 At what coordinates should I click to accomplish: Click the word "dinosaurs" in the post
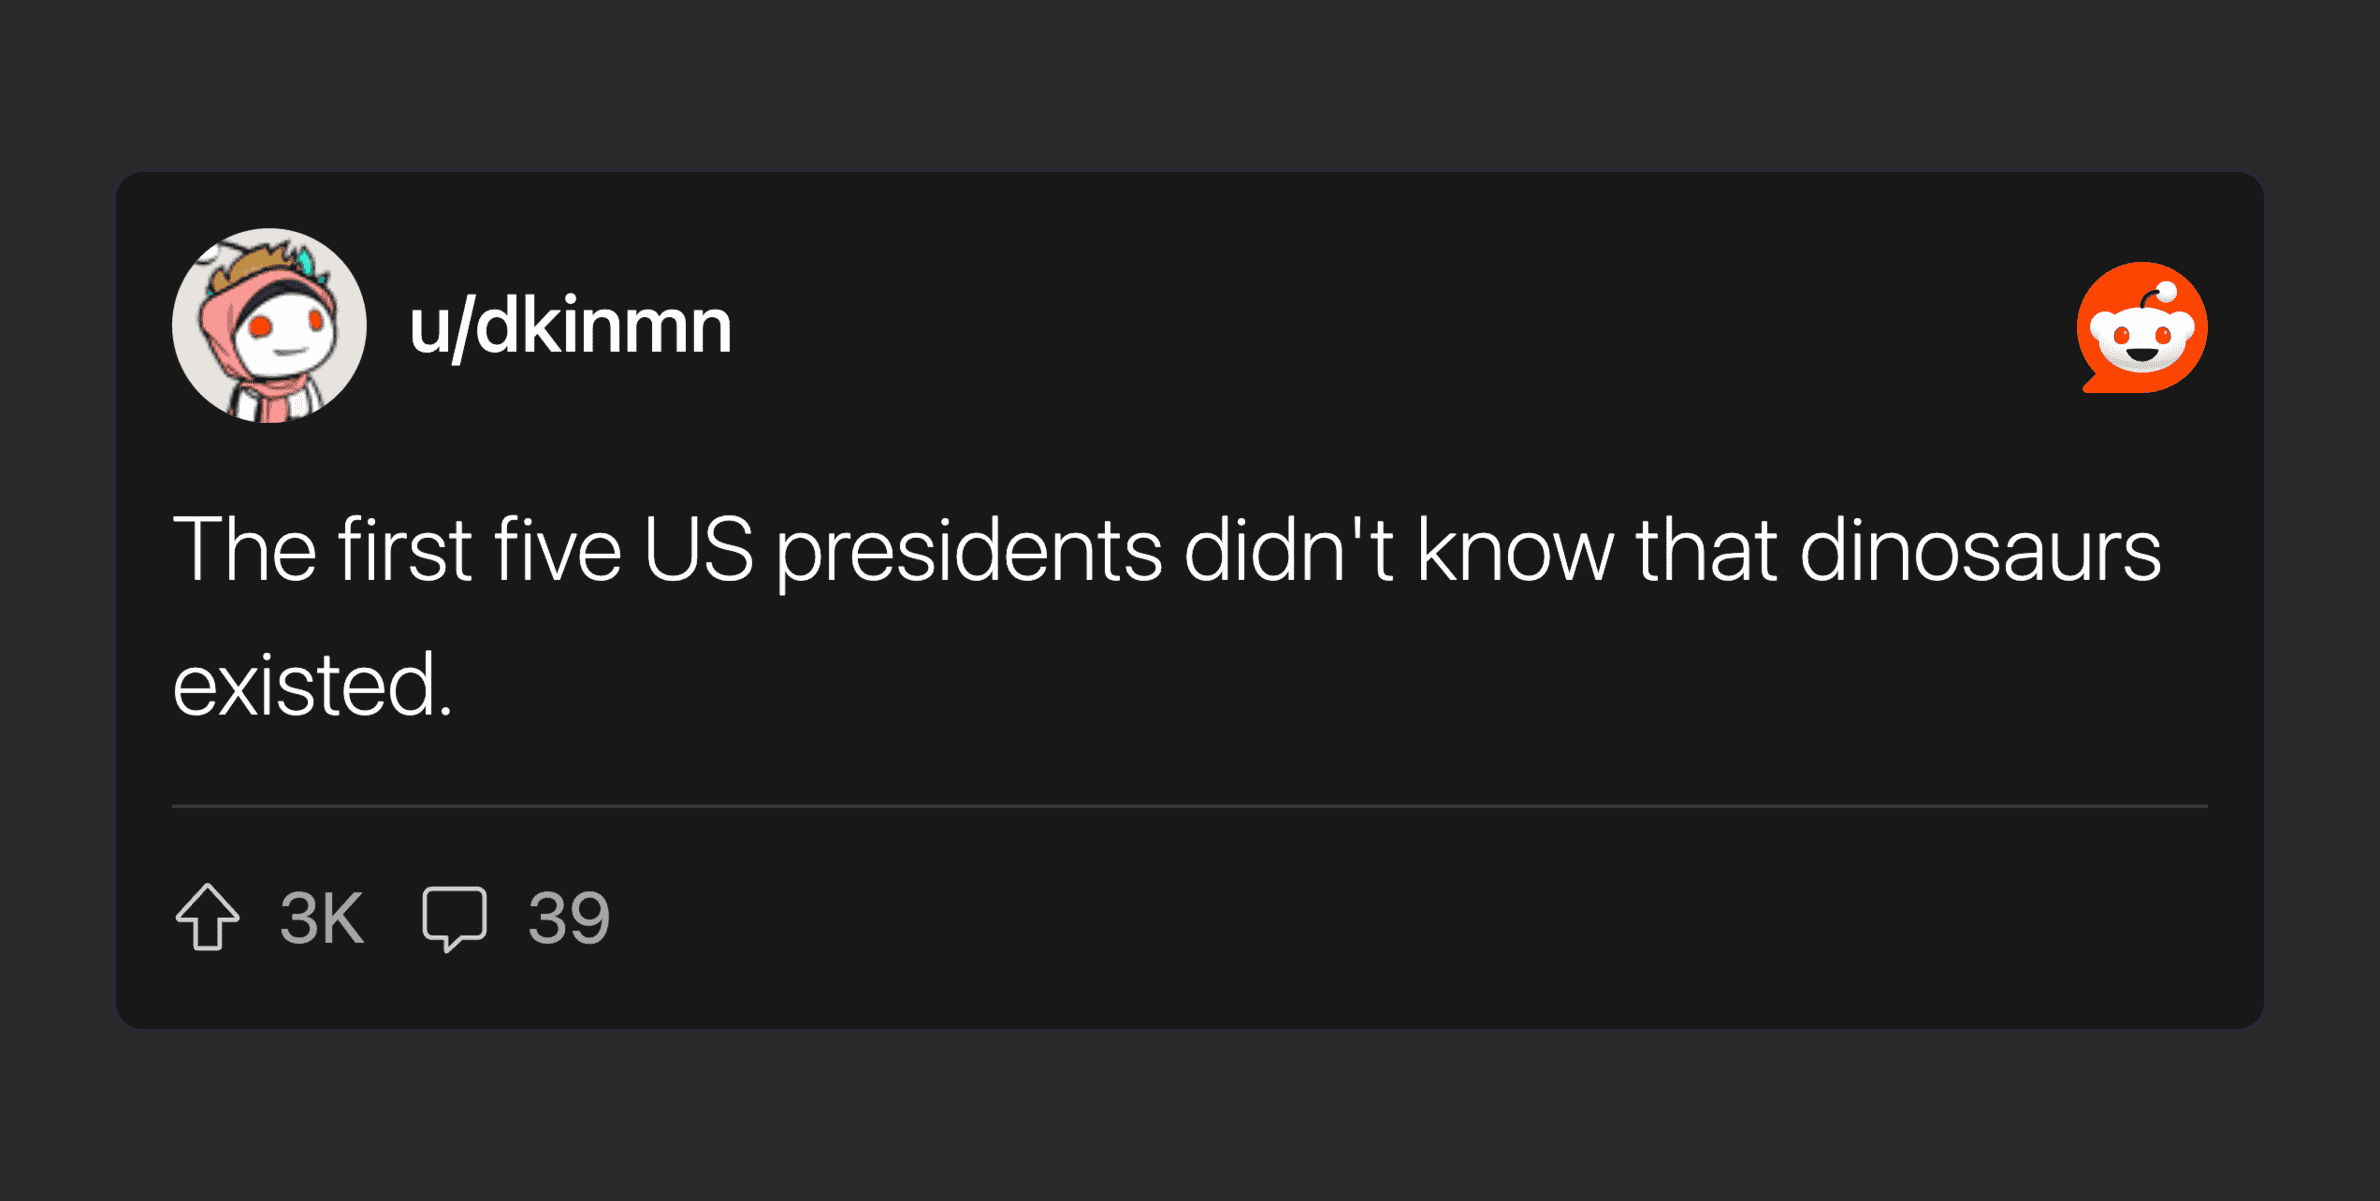(x=1981, y=550)
